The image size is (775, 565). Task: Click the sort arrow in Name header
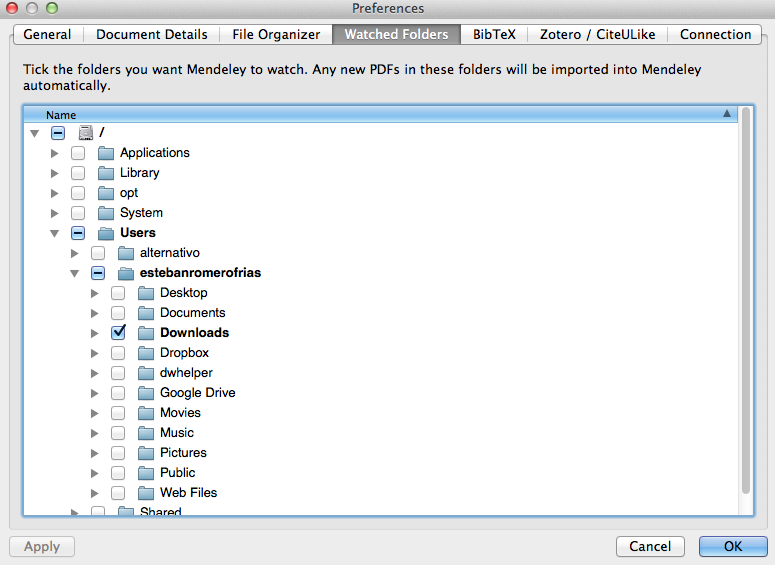(727, 114)
